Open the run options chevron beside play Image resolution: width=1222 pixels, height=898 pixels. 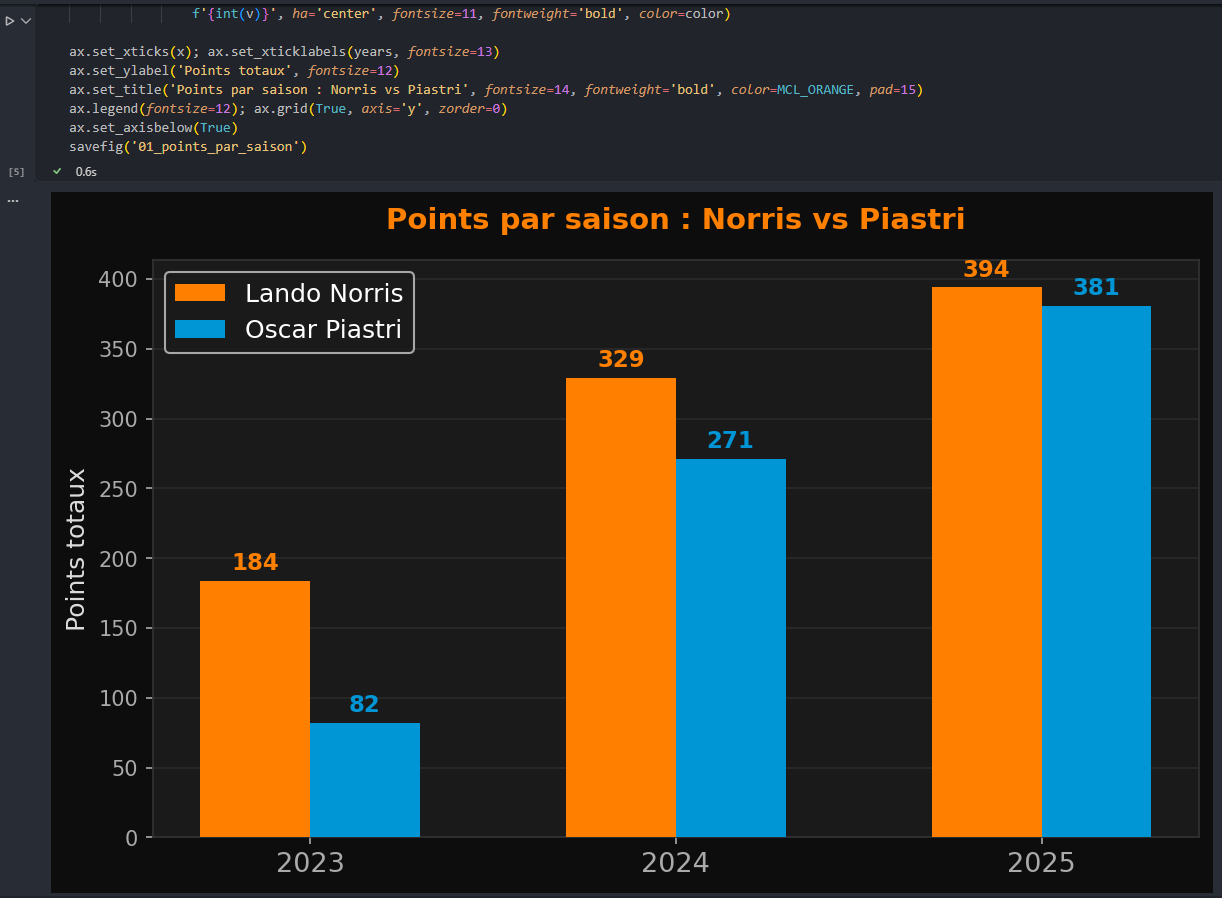click(x=26, y=20)
